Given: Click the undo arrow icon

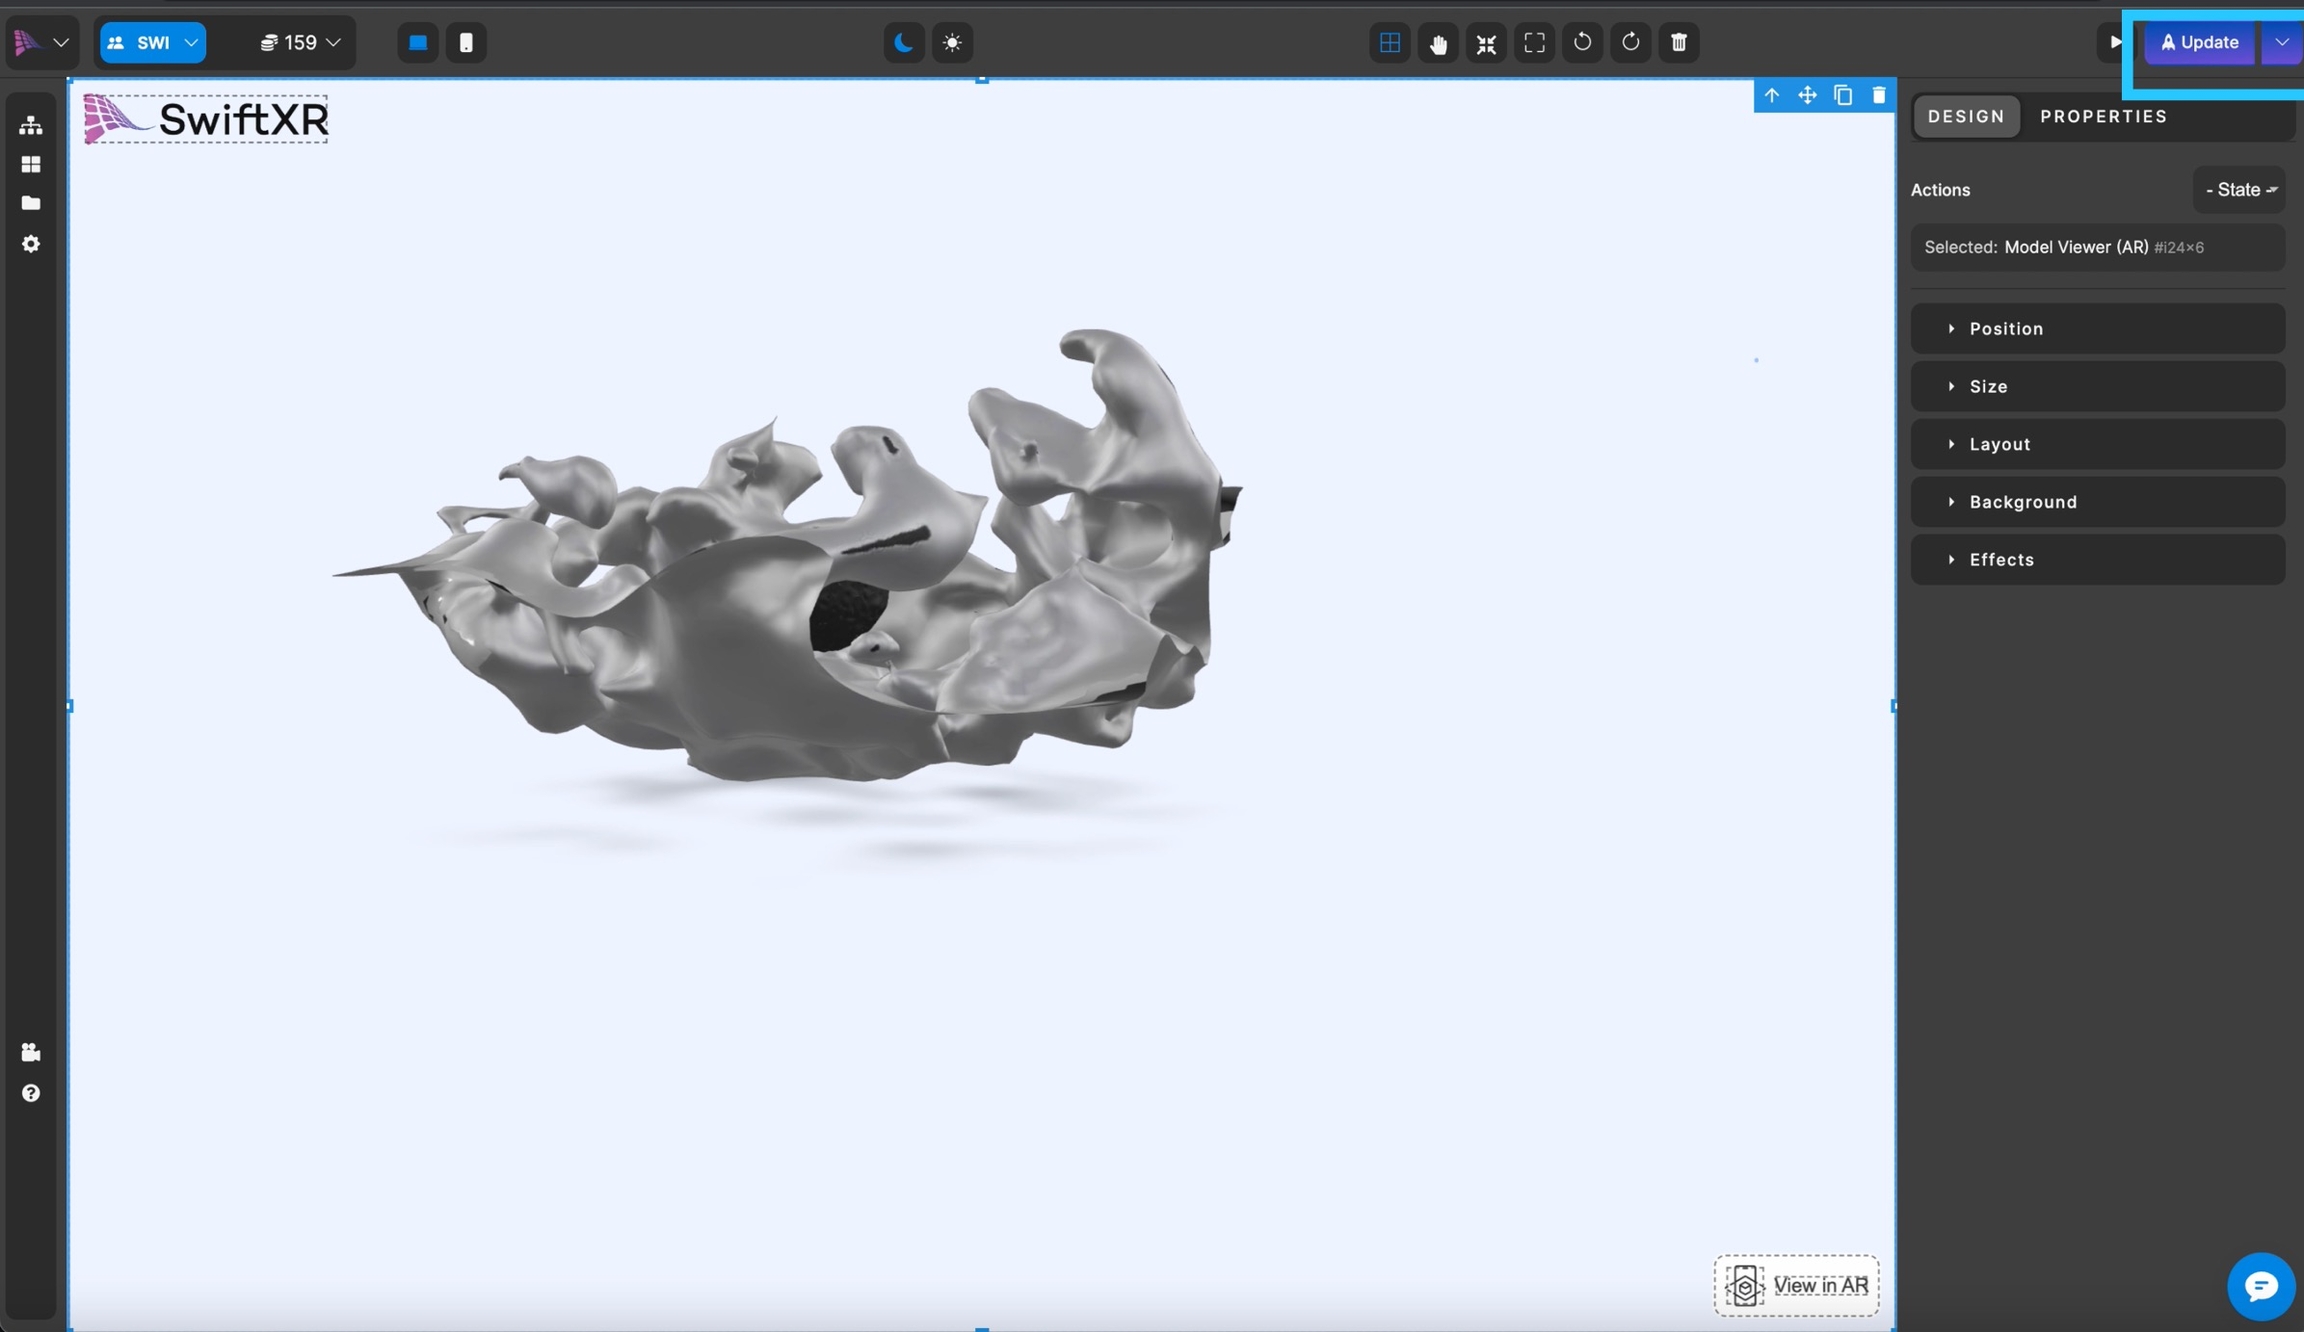Looking at the screenshot, I should coord(1582,43).
